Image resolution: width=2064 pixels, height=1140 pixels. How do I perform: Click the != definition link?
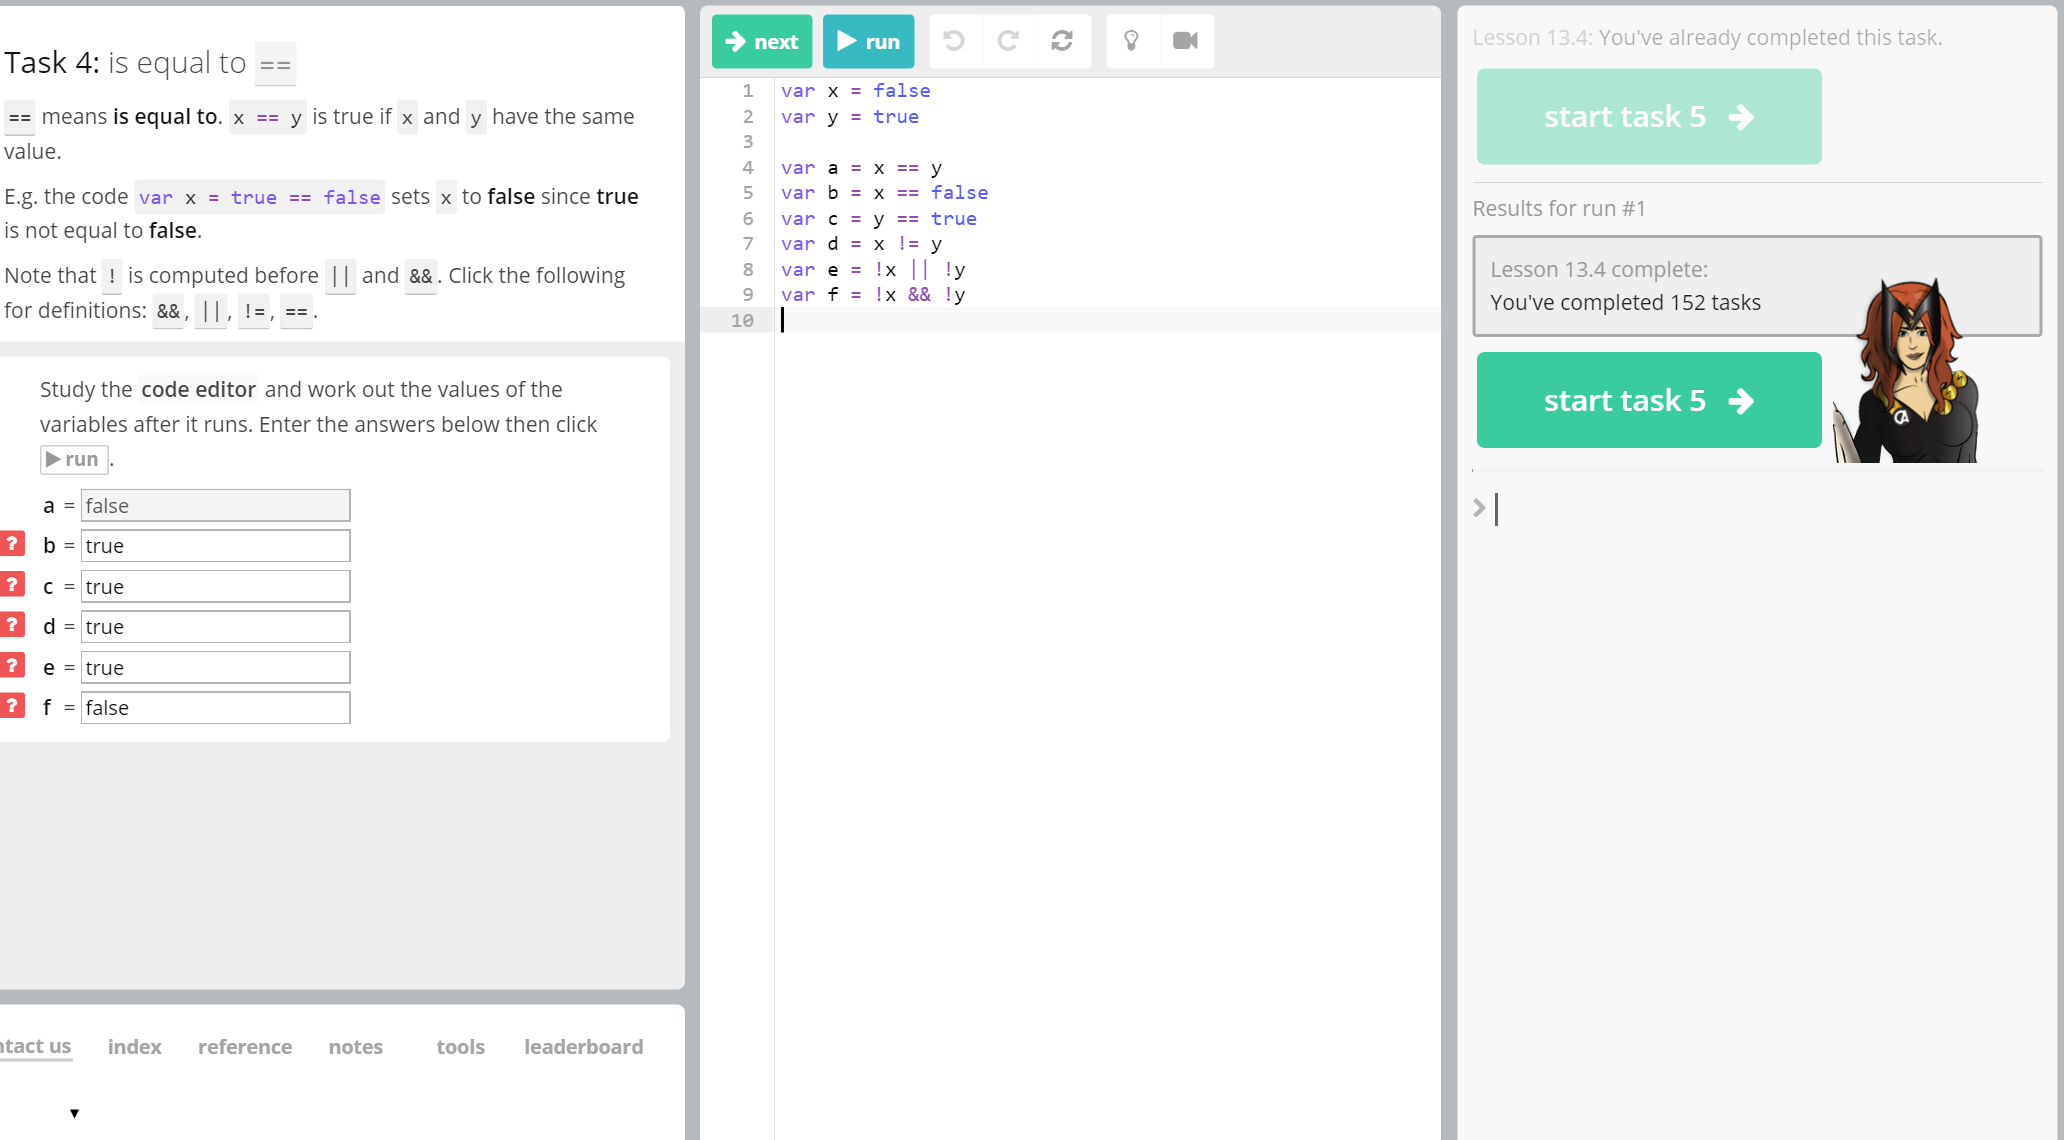point(254,312)
